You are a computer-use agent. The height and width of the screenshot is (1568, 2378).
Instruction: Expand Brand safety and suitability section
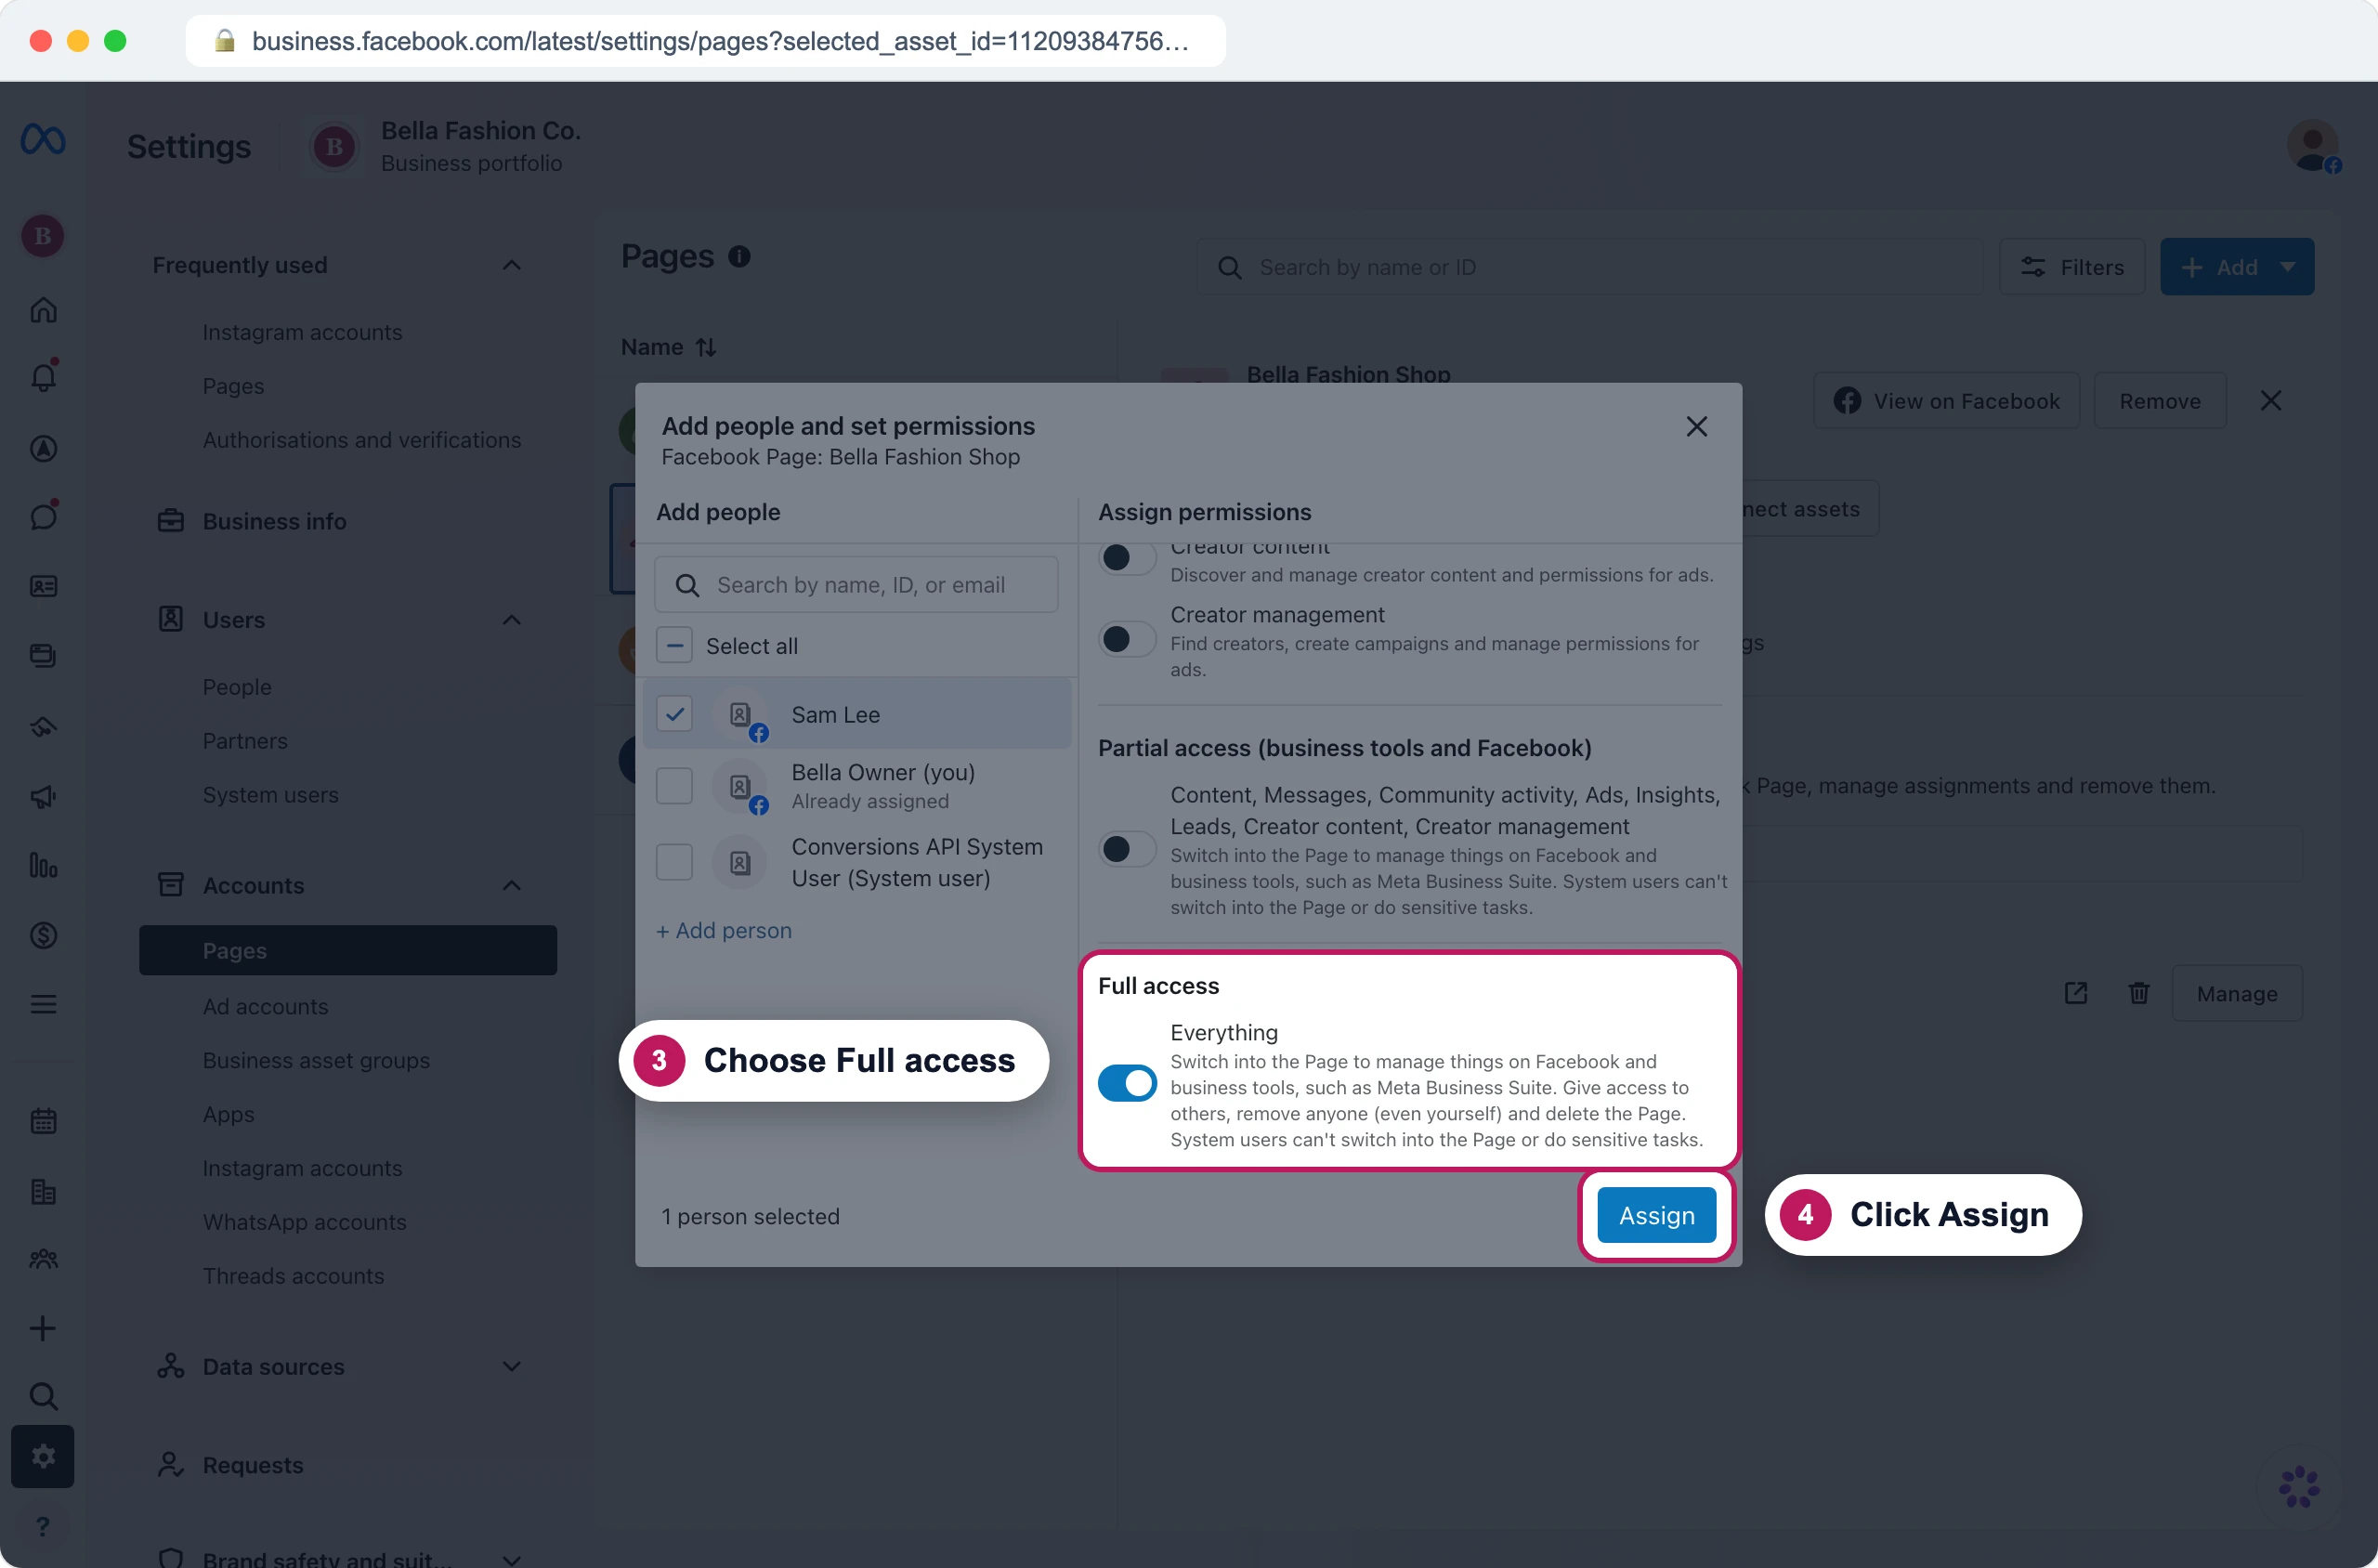[x=512, y=1558]
